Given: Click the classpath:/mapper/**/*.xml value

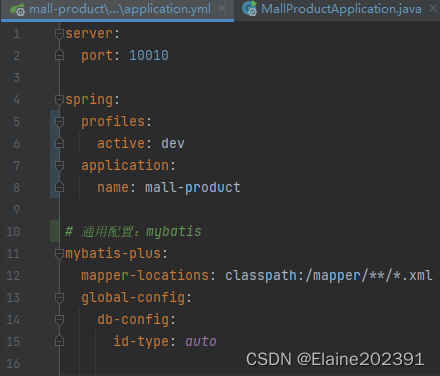Looking at the screenshot, I should pos(329,276).
